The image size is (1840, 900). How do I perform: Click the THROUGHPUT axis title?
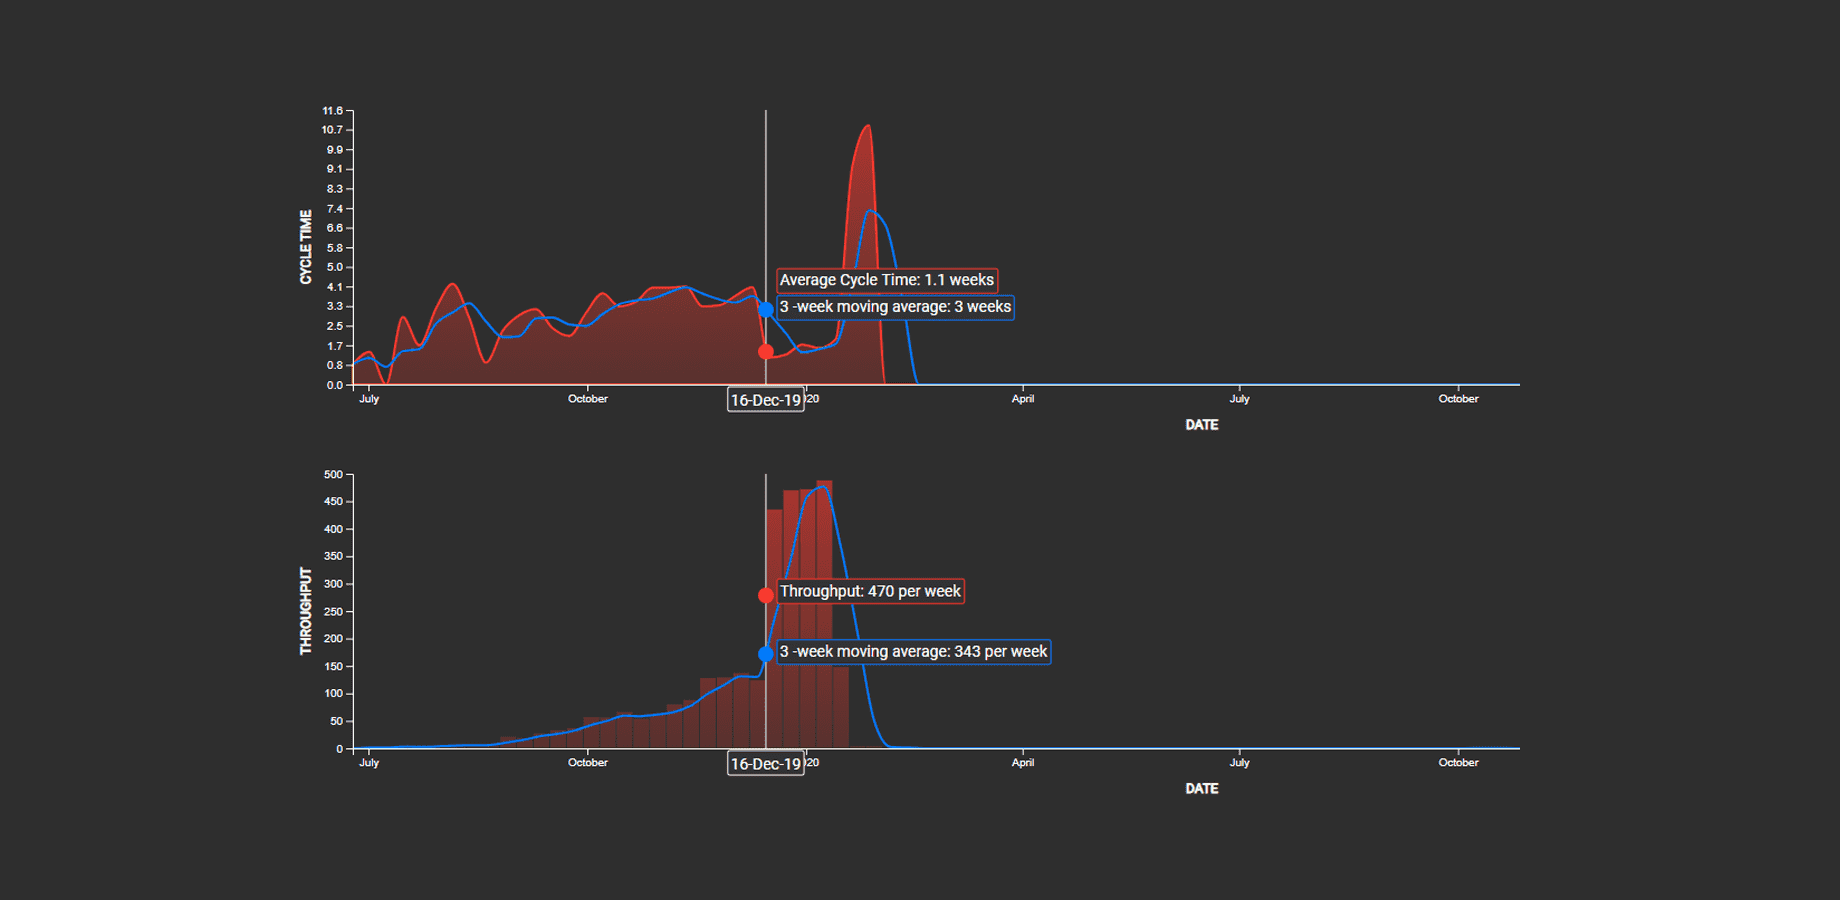(306, 612)
